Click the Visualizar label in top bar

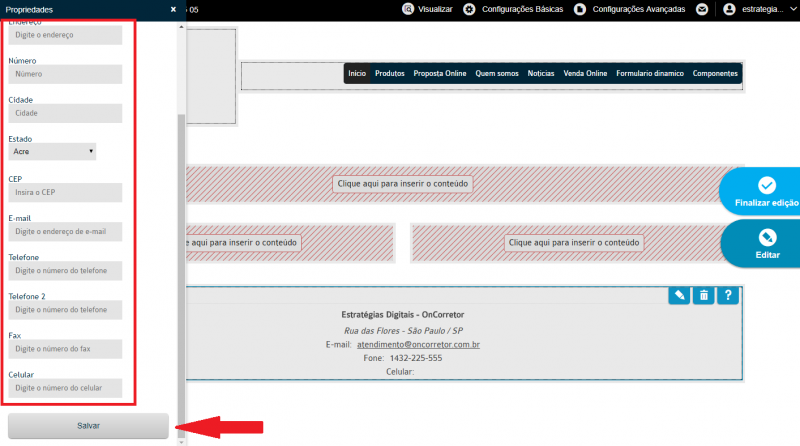pos(435,9)
